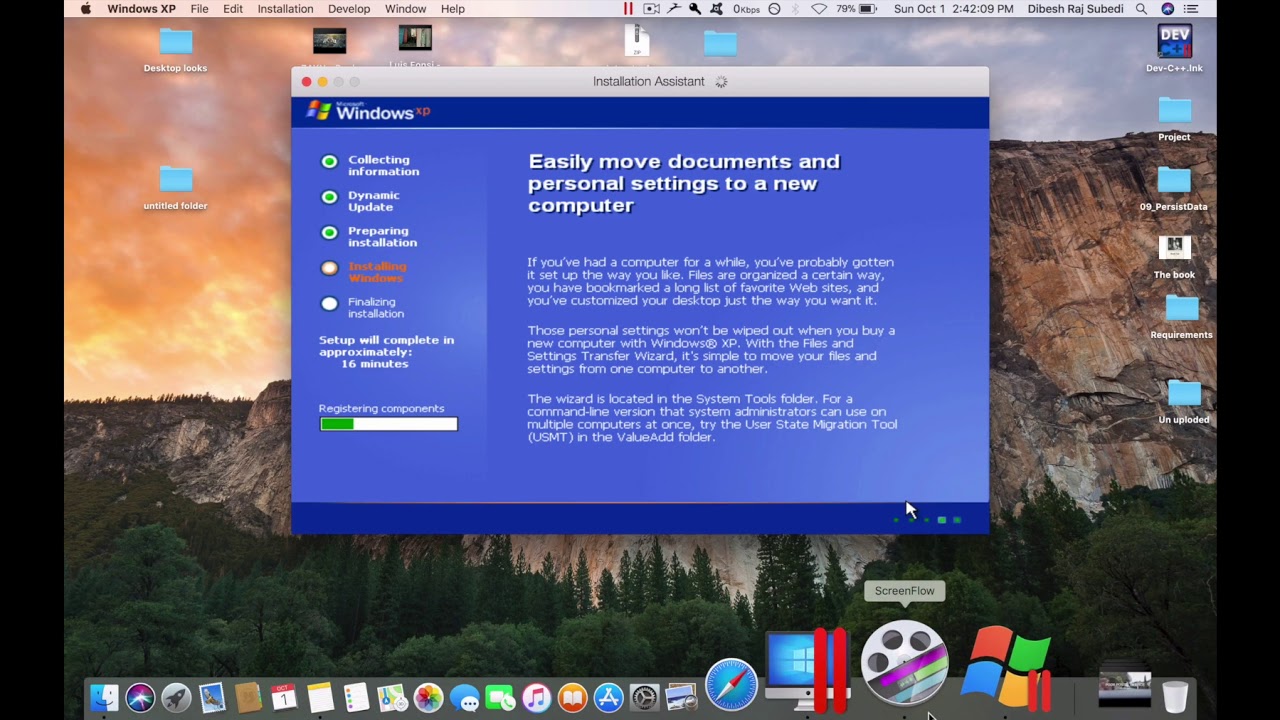Click the ScreenFlow camera menu bar icon
This screenshot has height=720, width=1280.
click(x=652, y=9)
